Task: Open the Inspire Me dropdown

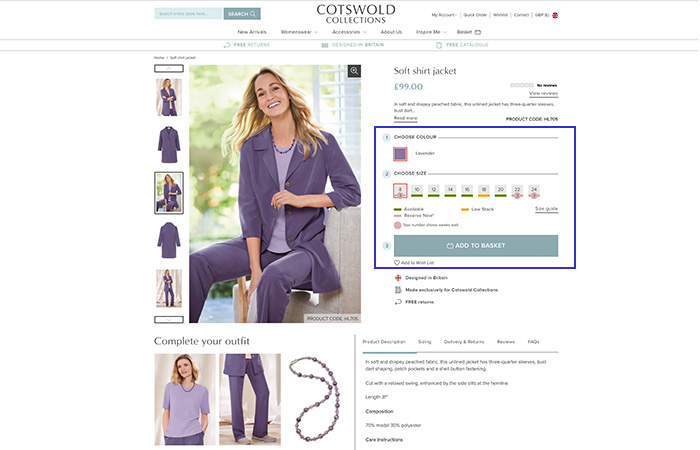Action: [431, 32]
